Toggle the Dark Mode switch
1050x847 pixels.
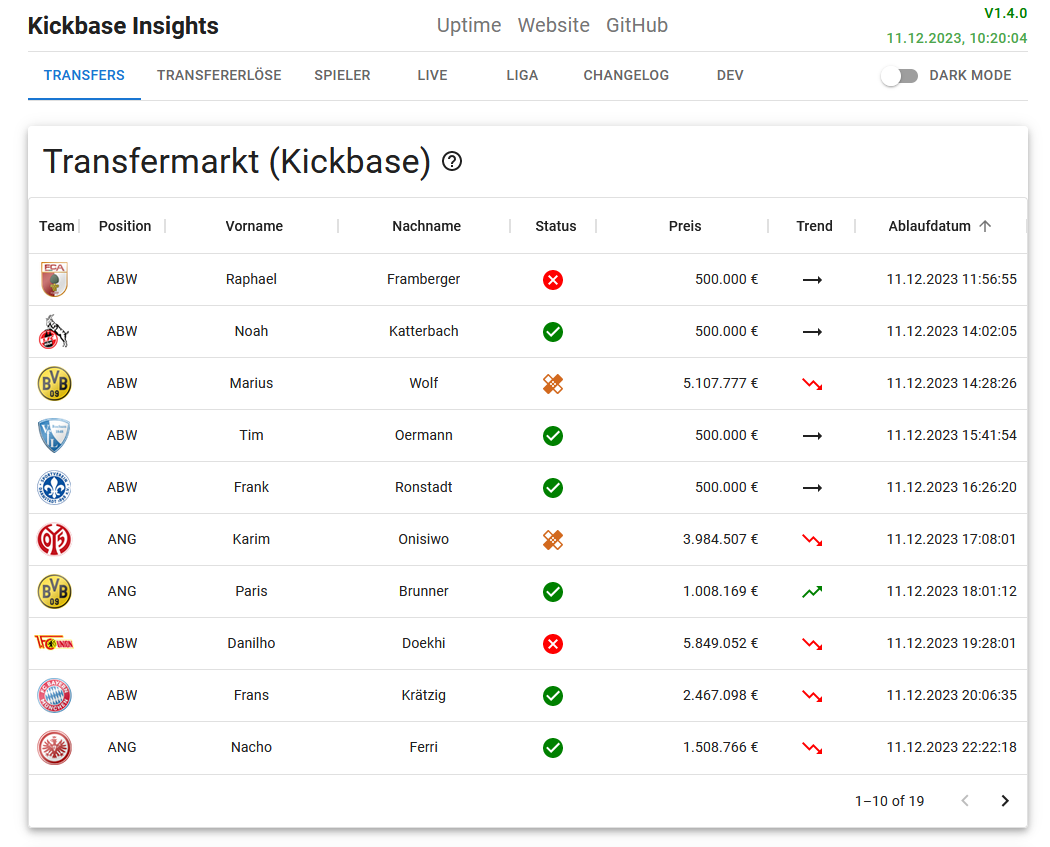(x=899, y=76)
